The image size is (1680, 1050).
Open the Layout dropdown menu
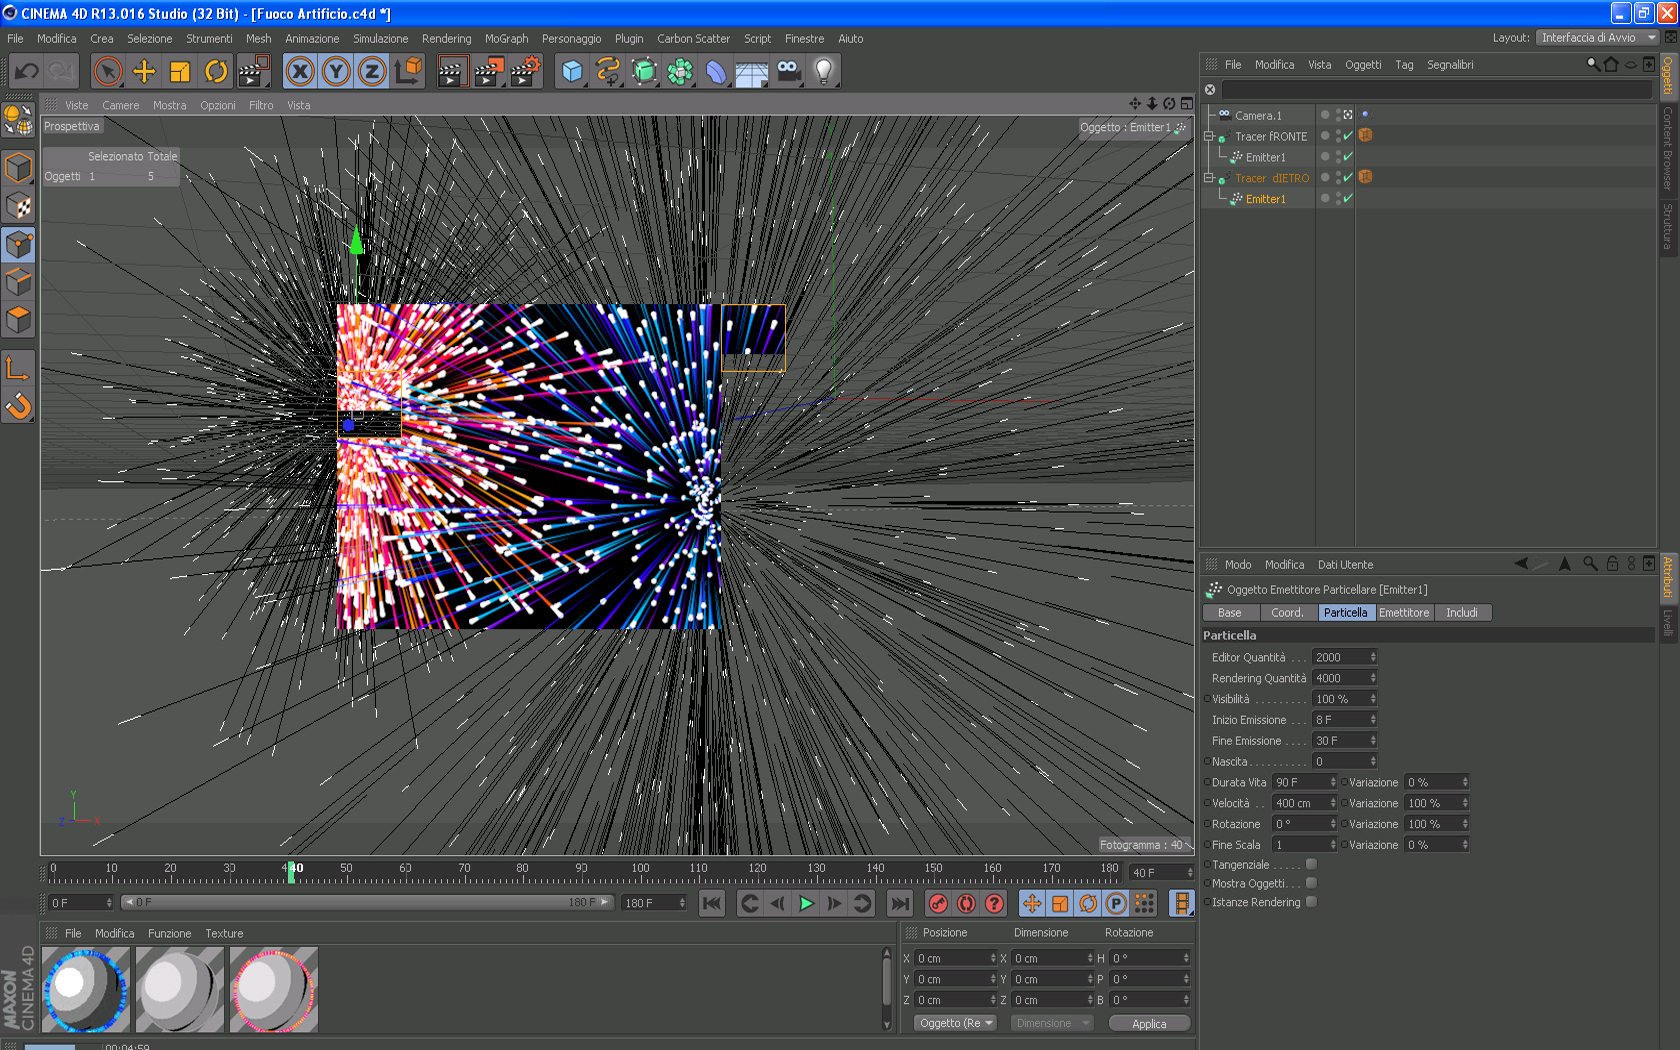click(x=1597, y=38)
